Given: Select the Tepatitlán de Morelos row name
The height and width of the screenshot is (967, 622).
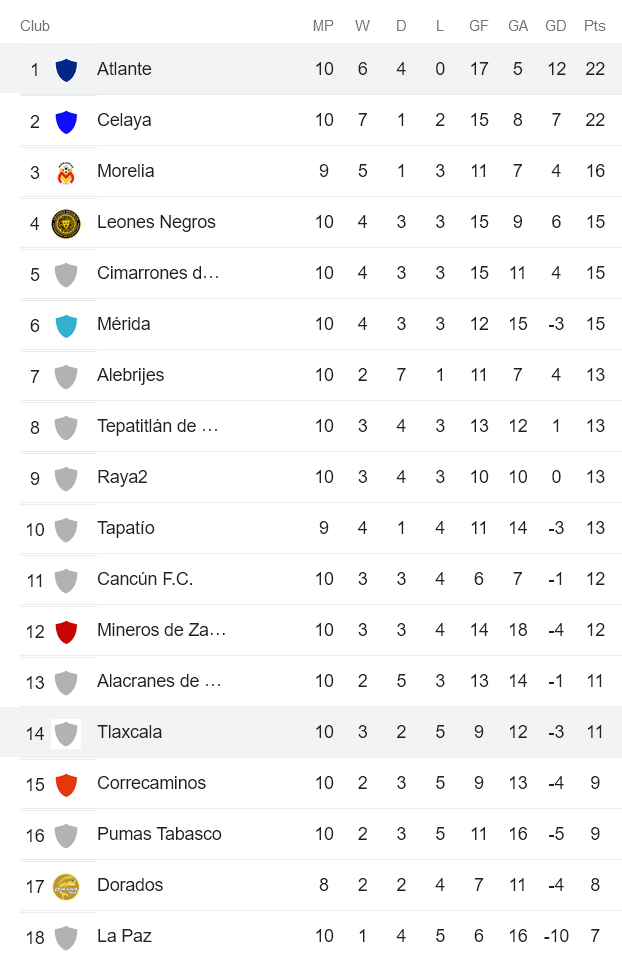Looking at the screenshot, I should pos(157,426).
